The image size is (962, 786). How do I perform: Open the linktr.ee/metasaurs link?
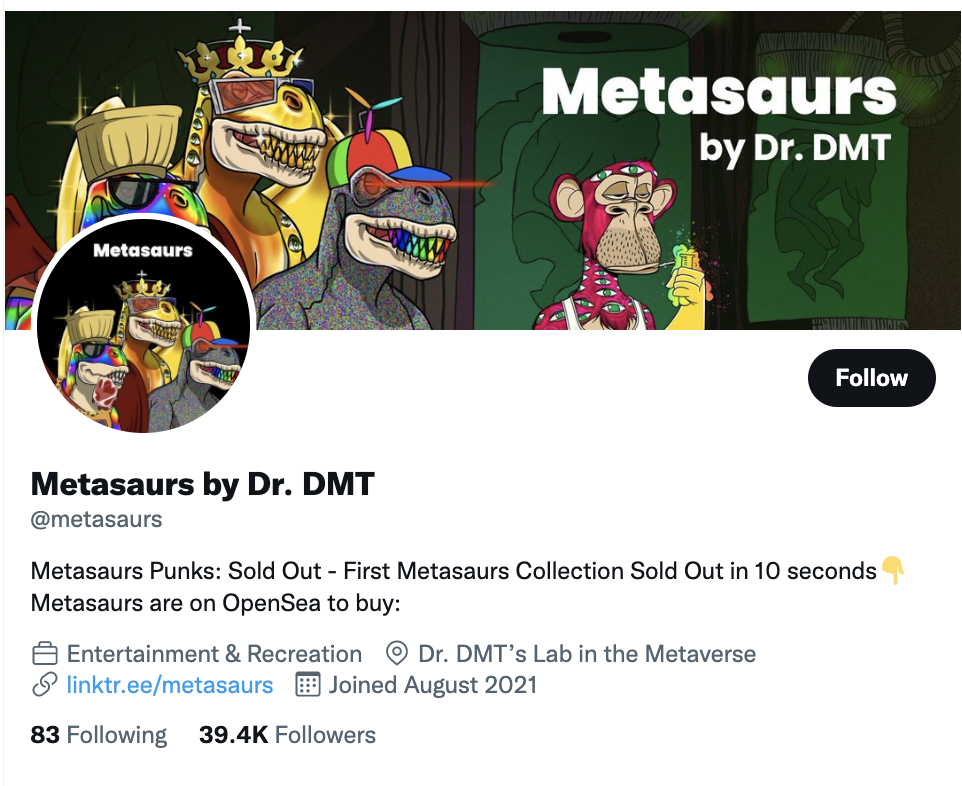click(x=169, y=685)
